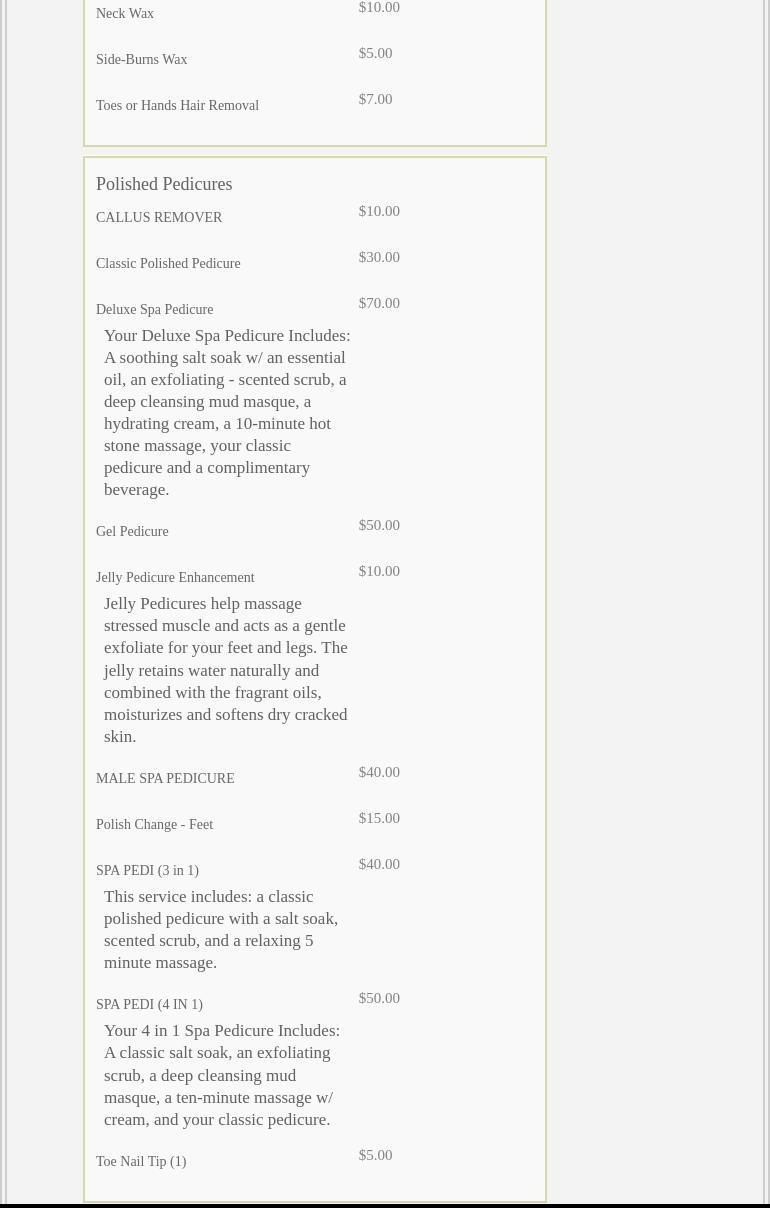Select Polish Change - Feet service
The height and width of the screenshot is (1208, 770).
(x=154, y=825)
